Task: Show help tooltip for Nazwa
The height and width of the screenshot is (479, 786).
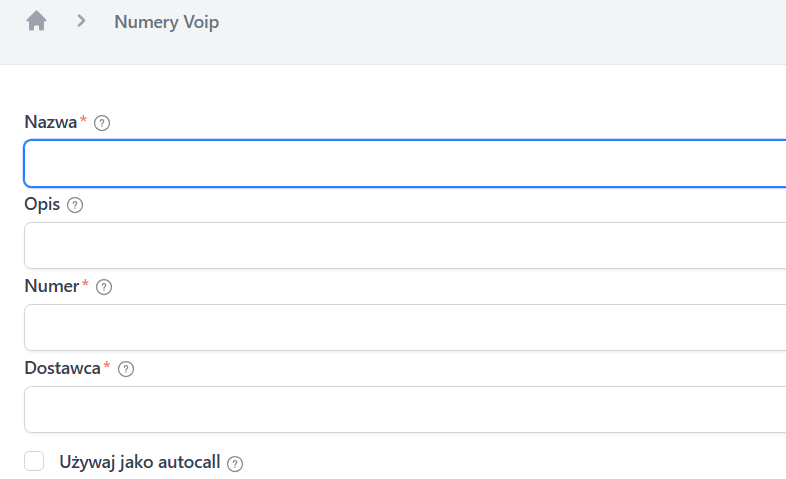Action: click(x=101, y=123)
